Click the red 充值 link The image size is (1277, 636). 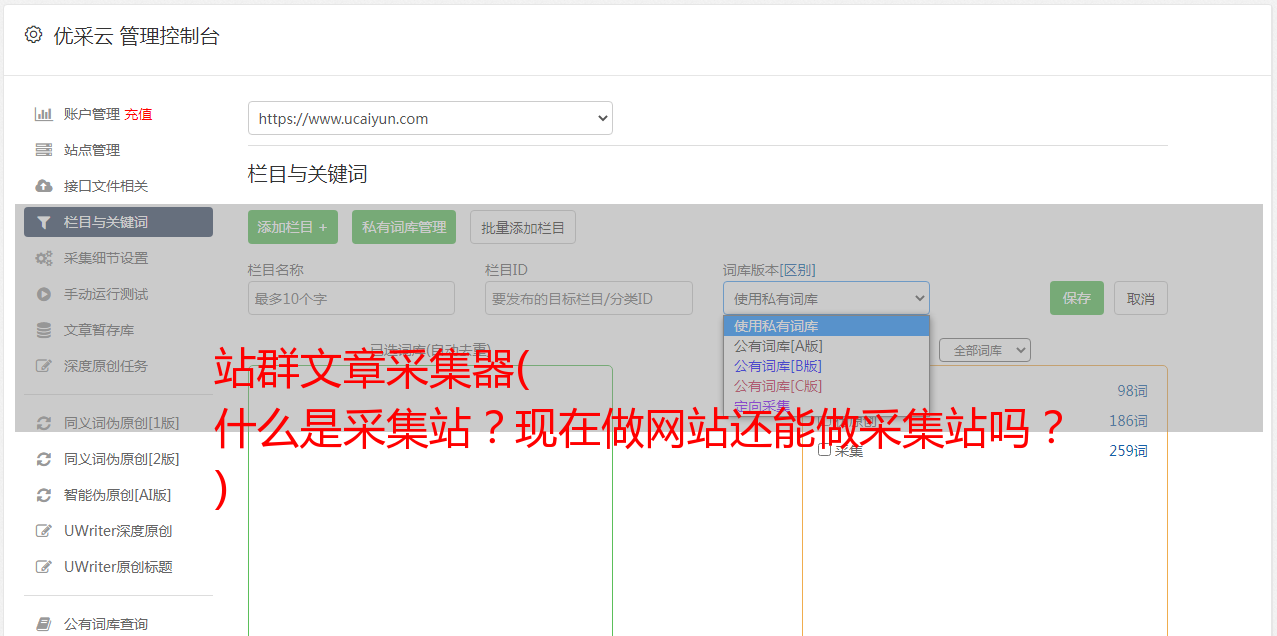138,114
